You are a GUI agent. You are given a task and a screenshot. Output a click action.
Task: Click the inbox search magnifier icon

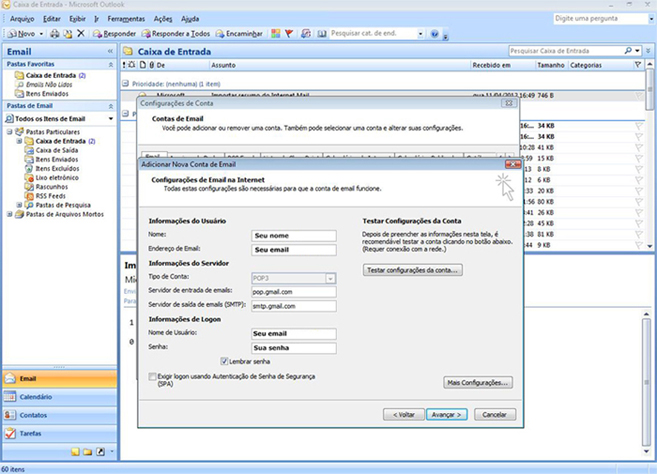628,51
